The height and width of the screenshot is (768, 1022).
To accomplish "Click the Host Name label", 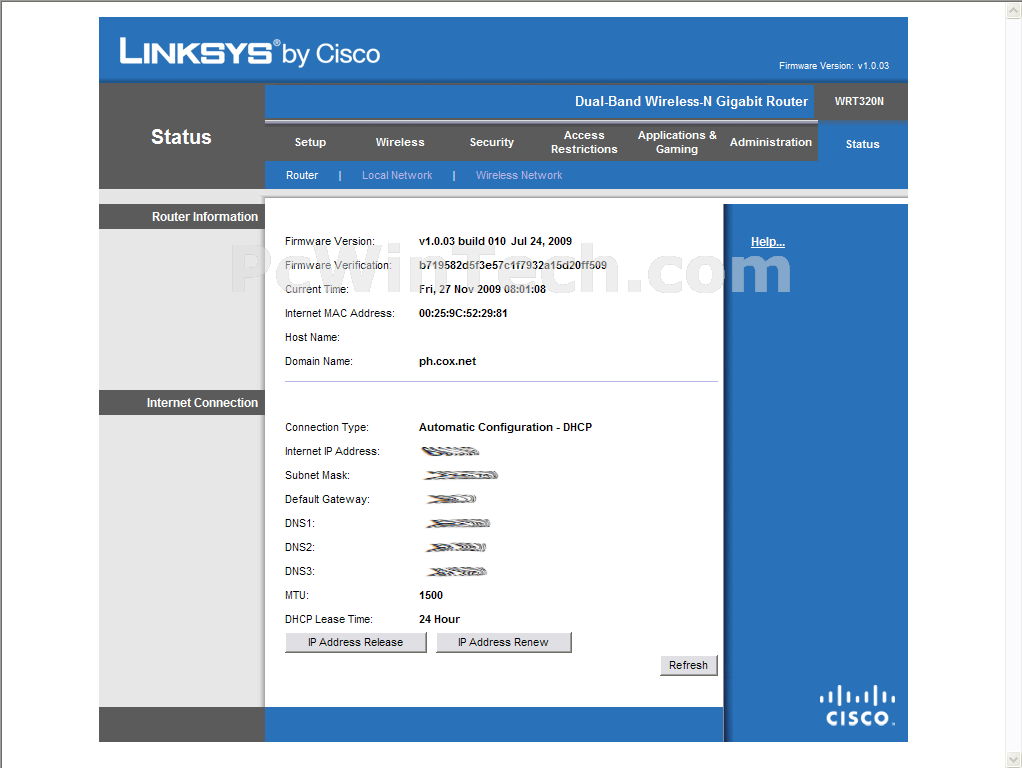I will click(312, 338).
